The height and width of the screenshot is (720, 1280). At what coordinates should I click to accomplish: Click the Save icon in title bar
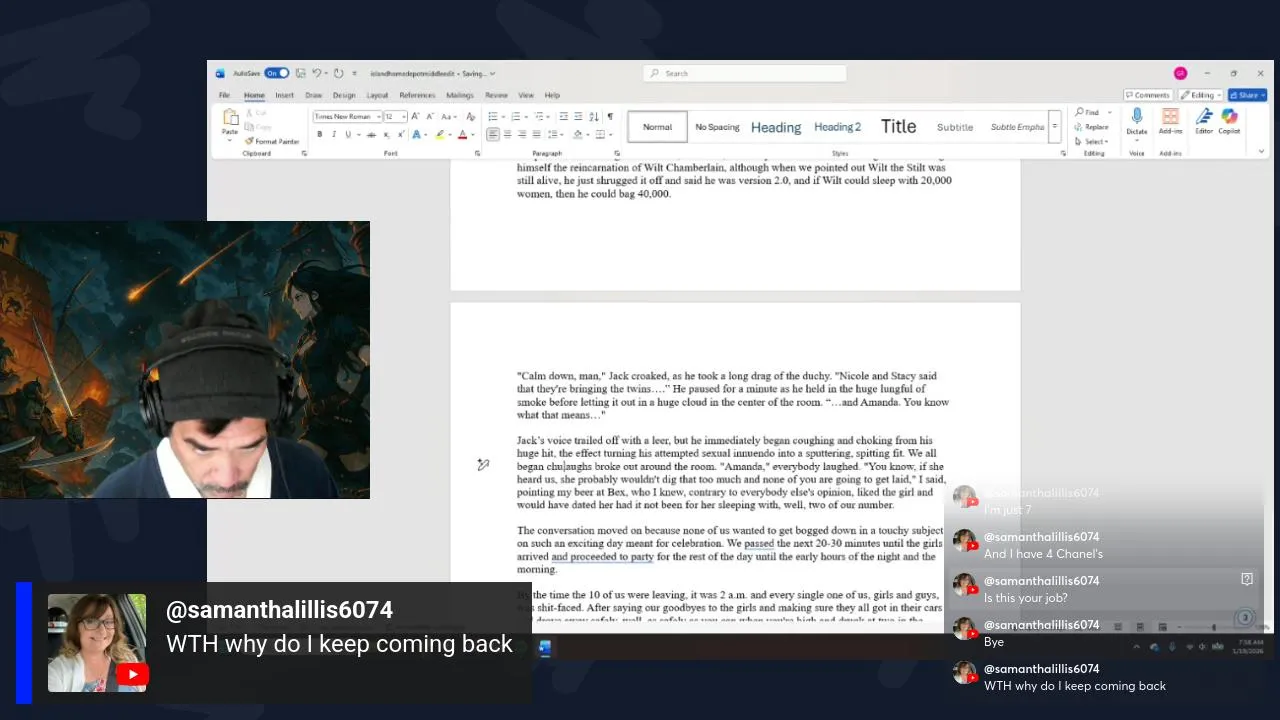300,73
